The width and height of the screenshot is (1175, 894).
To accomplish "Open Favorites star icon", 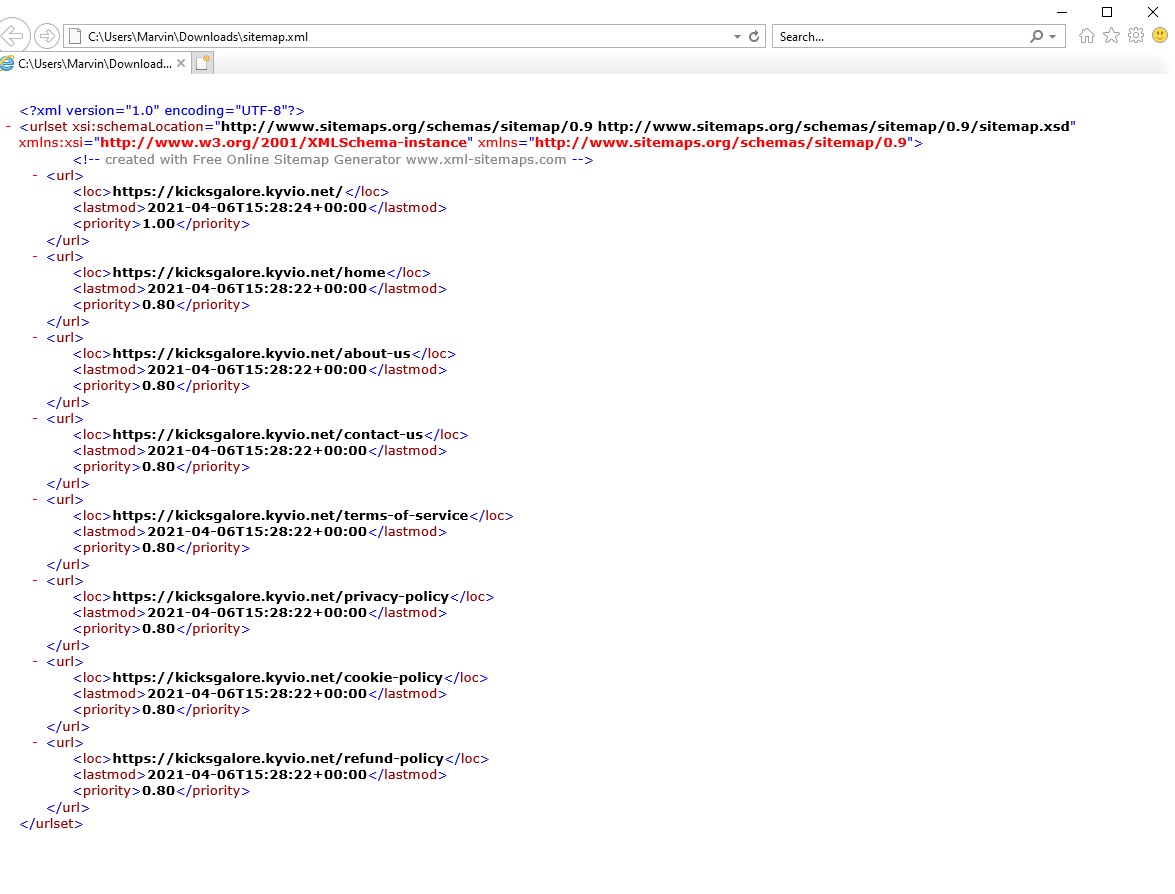I will [x=1111, y=35].
